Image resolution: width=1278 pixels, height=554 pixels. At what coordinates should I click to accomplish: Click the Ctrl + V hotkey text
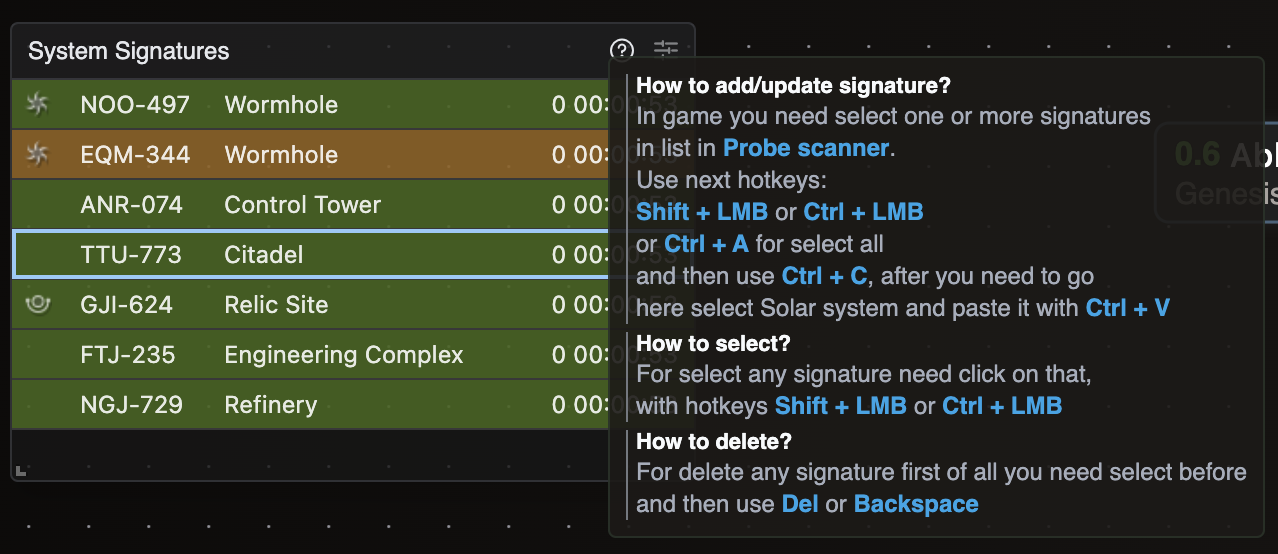click(1127, 308)
